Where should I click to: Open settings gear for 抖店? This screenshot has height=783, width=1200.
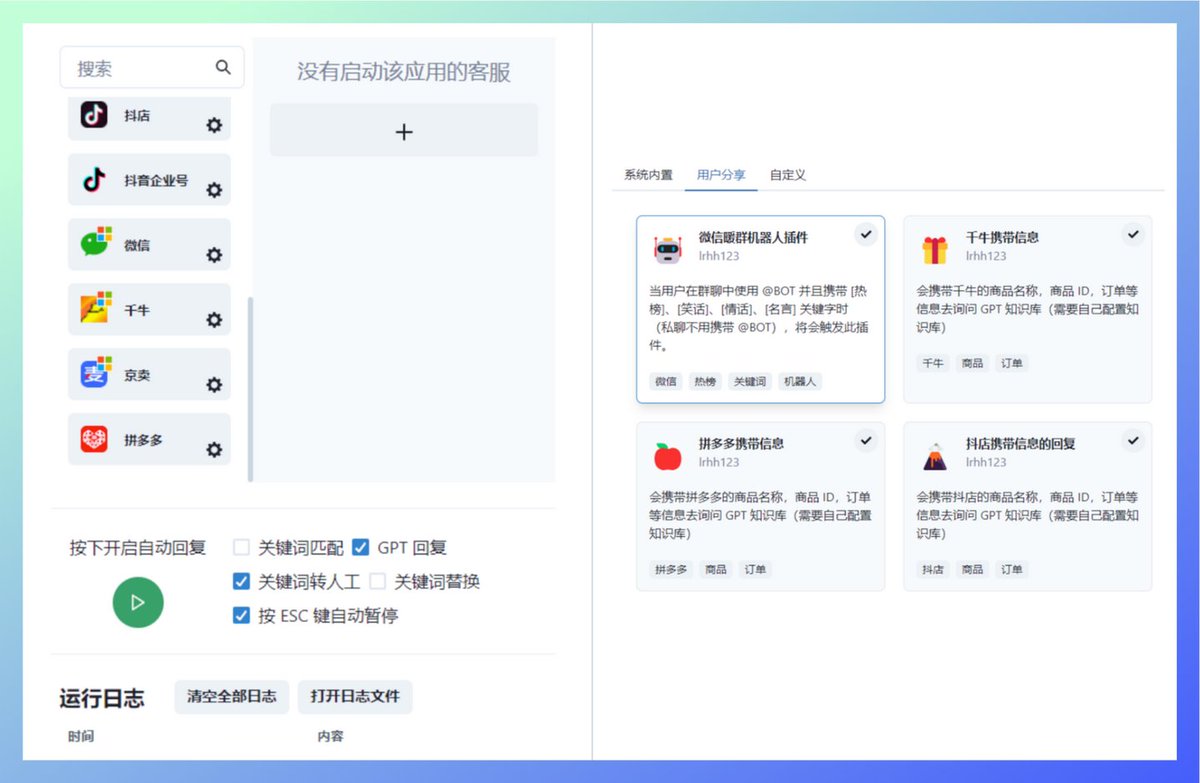[214, 125]
